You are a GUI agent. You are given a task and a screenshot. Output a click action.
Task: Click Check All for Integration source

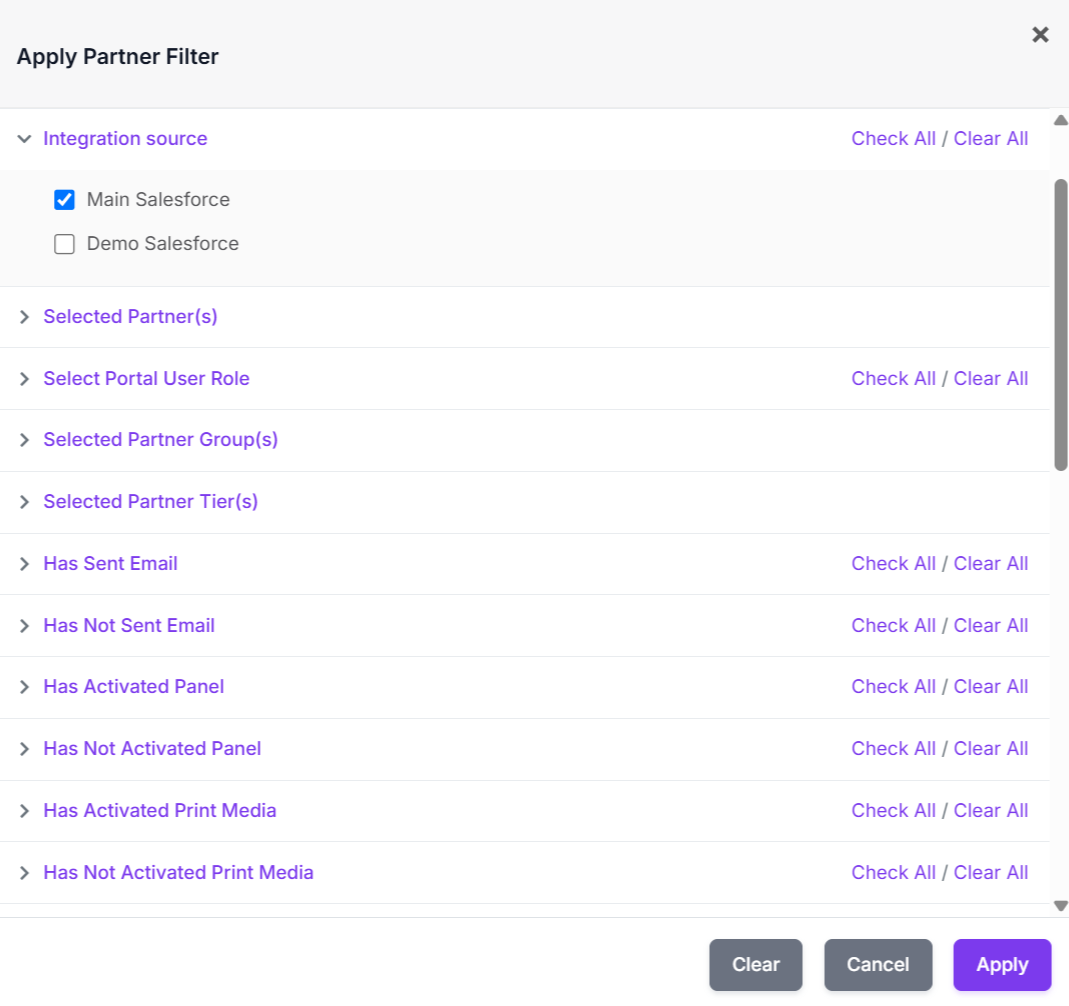893,138
